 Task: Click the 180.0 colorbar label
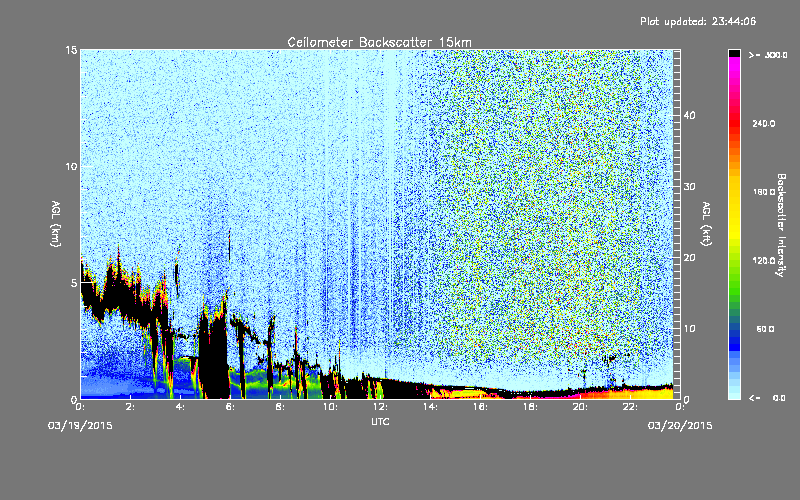pyautogui.click(x=764, y=192)
